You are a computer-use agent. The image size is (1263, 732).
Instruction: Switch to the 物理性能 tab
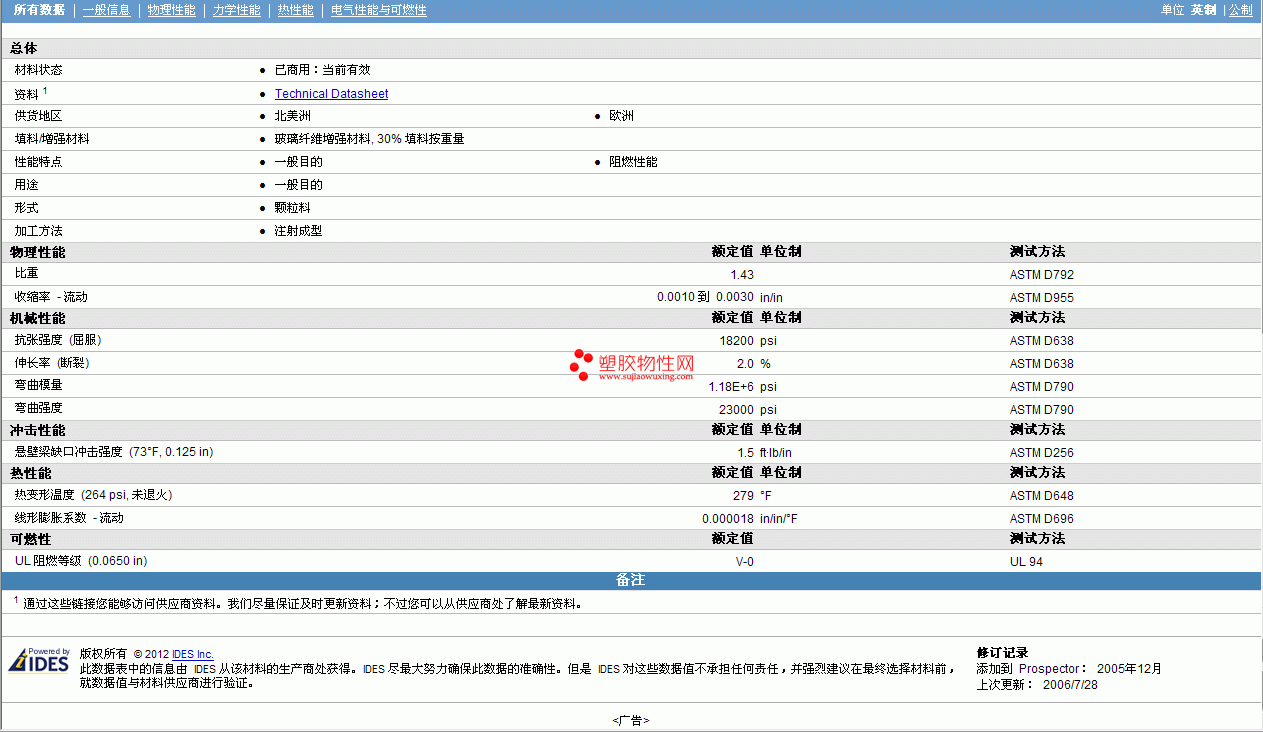tap(171, 10)
